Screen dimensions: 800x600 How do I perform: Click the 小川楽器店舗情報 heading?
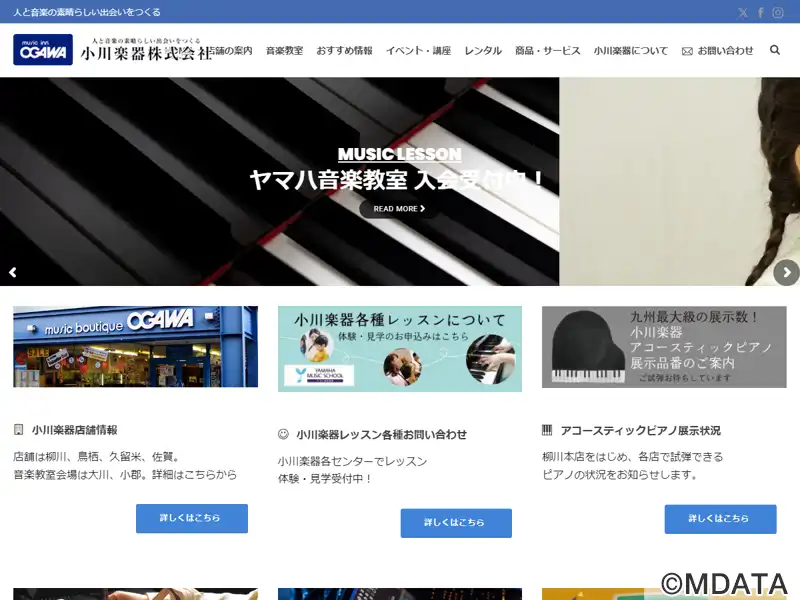(74, 430)
